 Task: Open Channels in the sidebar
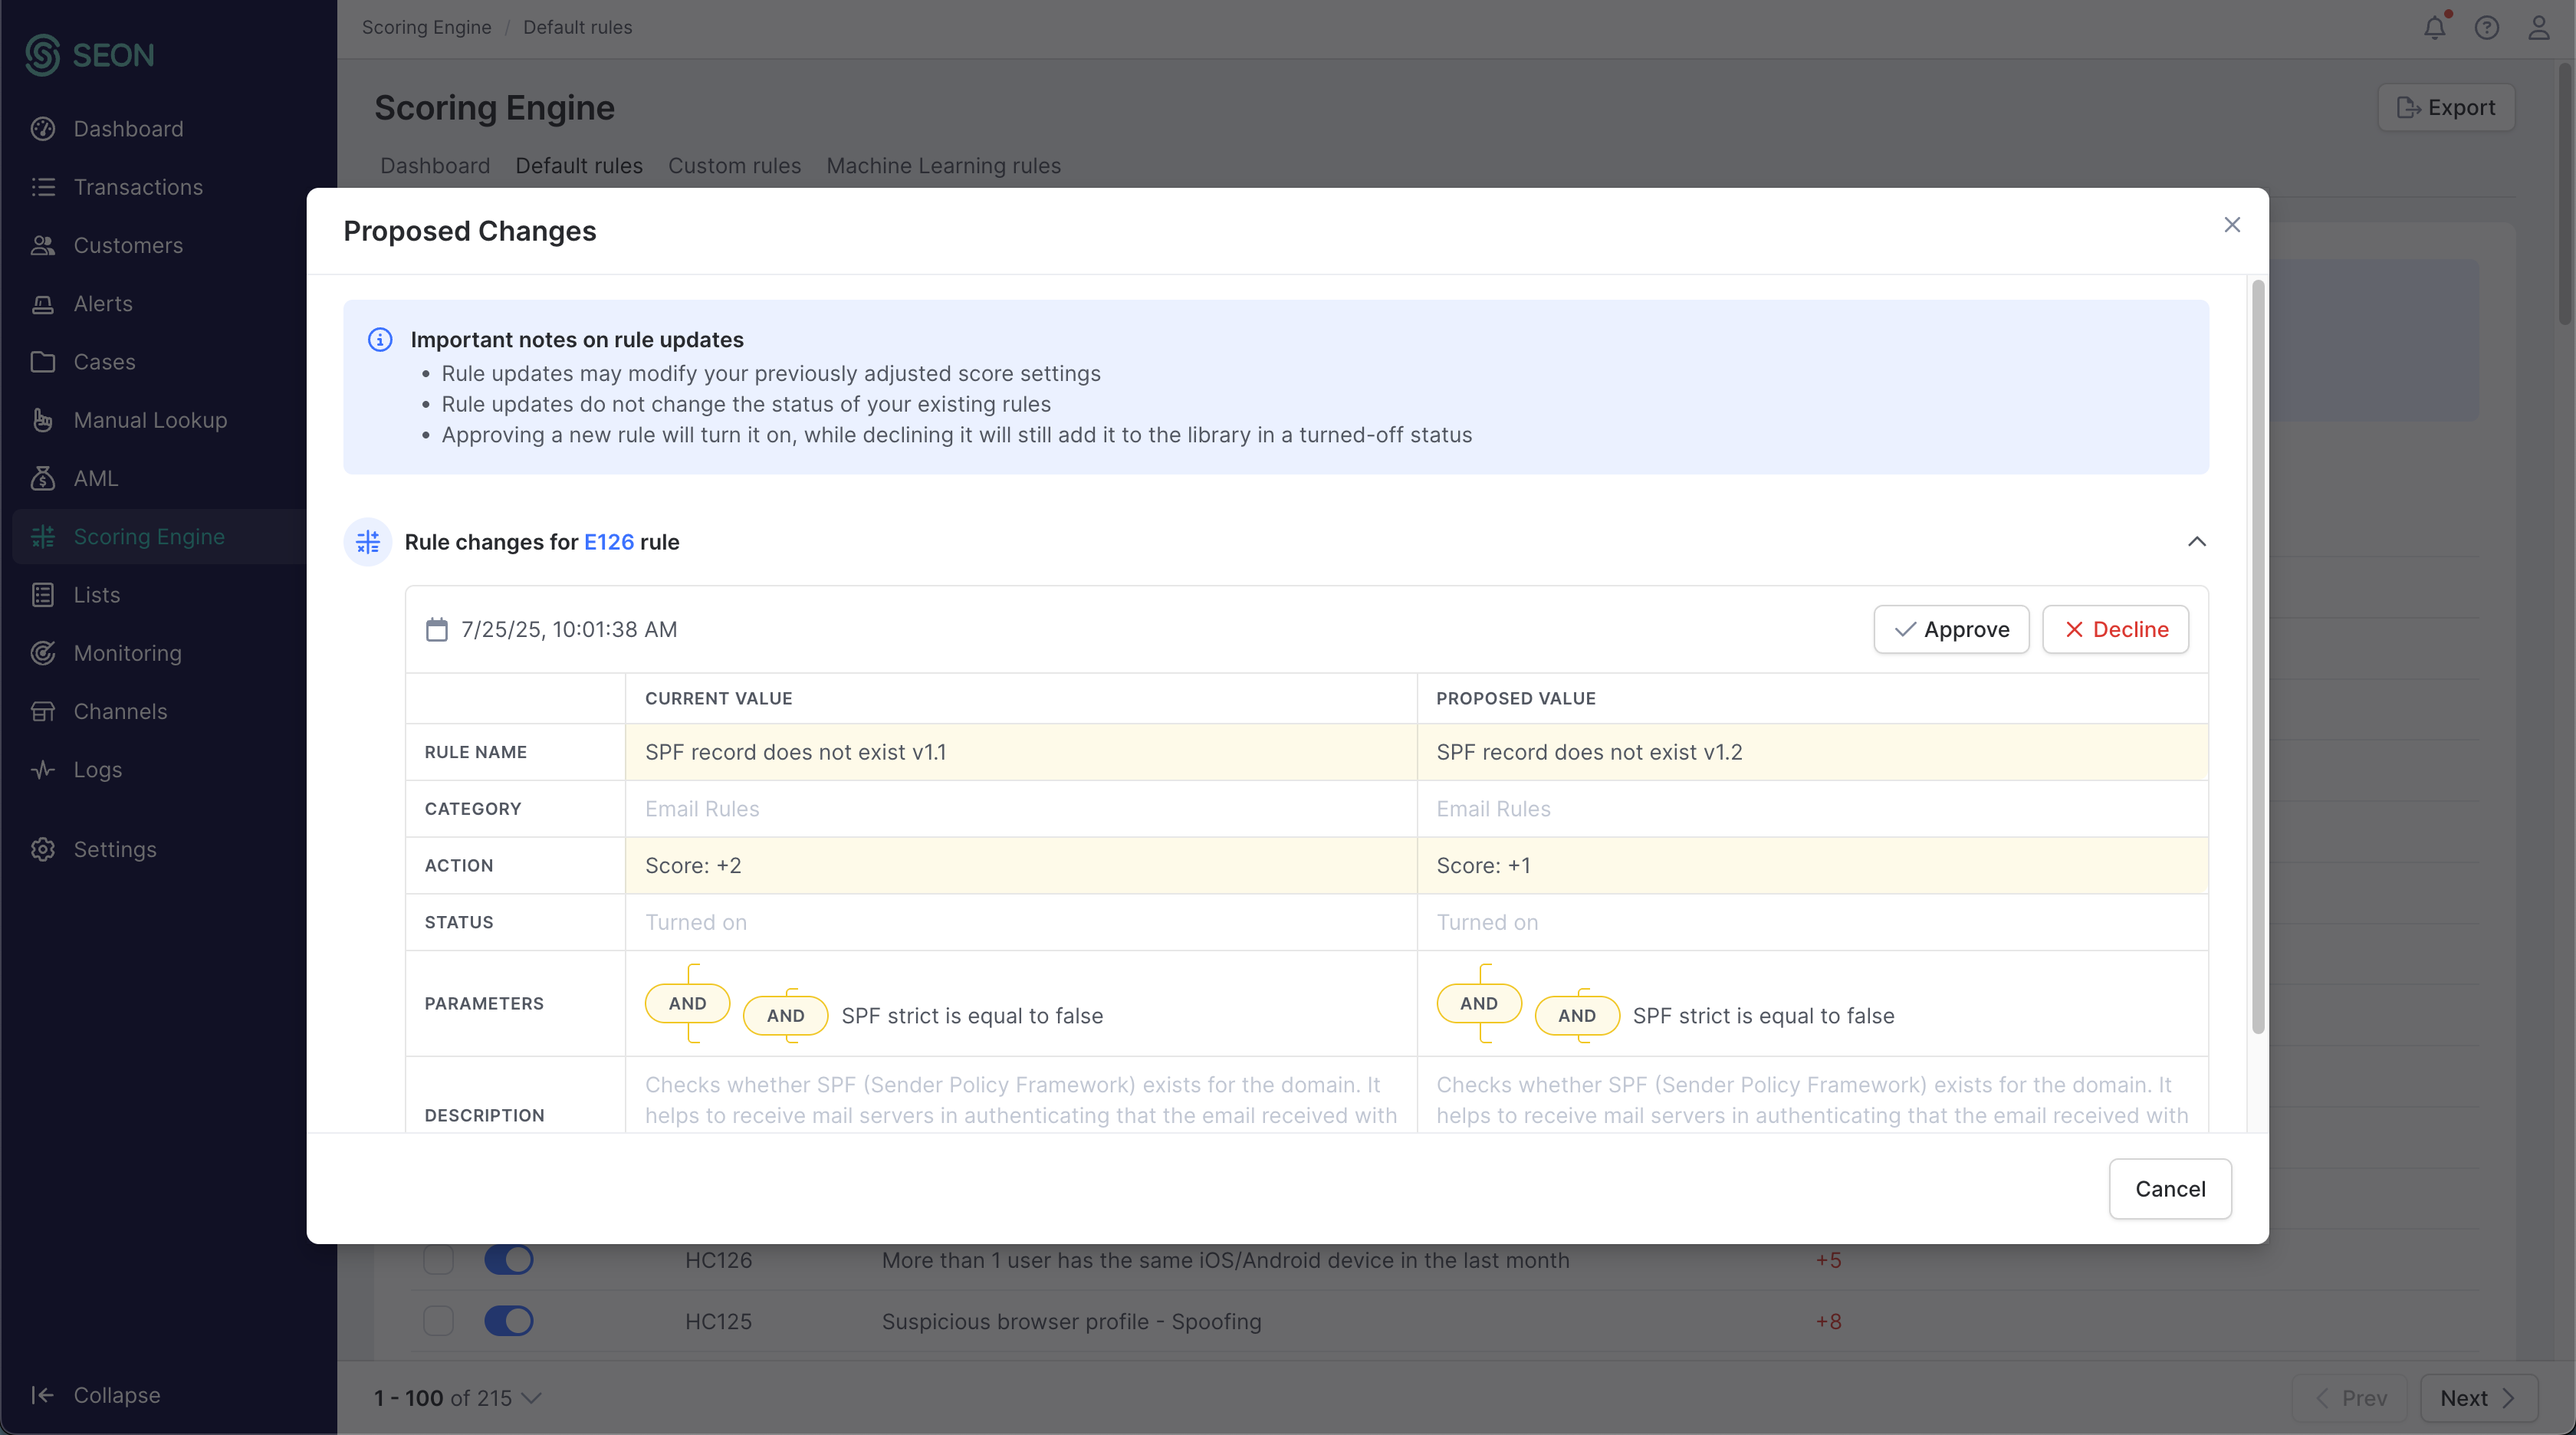[x=120, y=711]
